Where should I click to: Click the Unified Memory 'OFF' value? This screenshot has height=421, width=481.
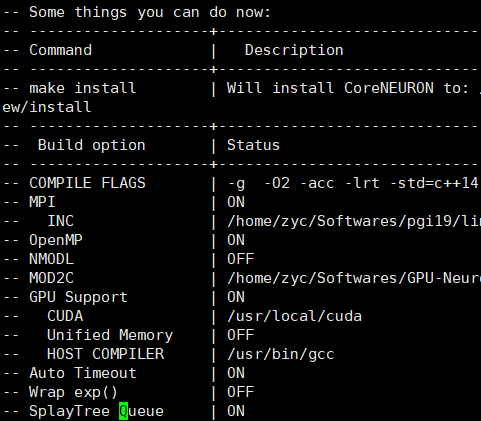[241, 335]
